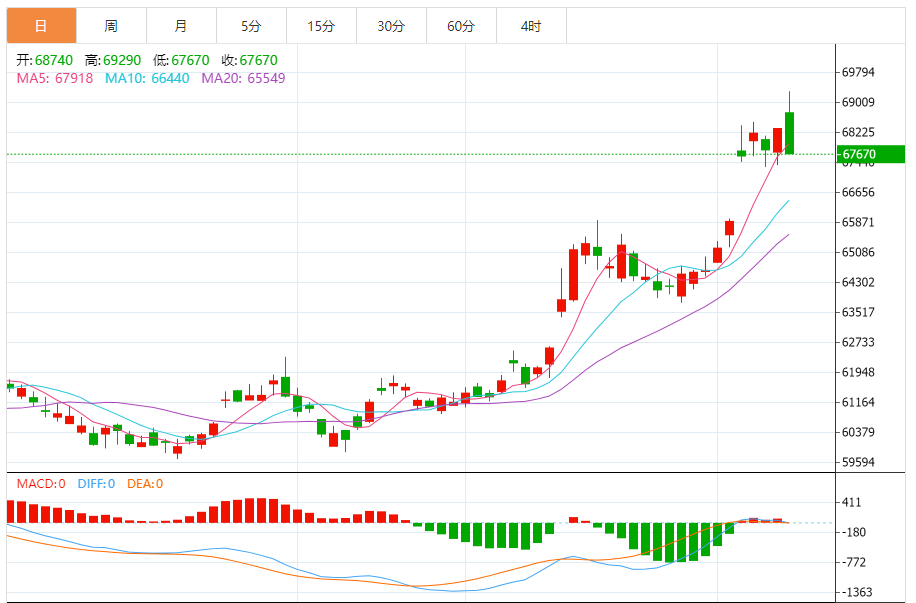
Task: Switch to monthly 月 chart tab
Action: [181, 26]
